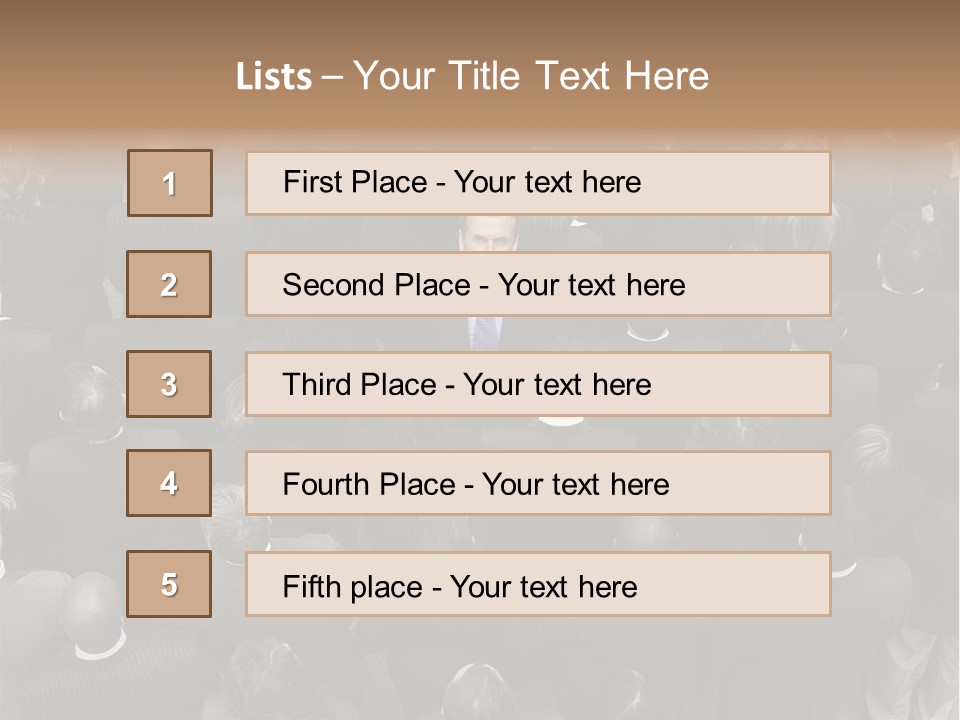Select the number 5 box
Image resolution: width=960 pixels, height=720 pixels.
[x=169, y=584]
